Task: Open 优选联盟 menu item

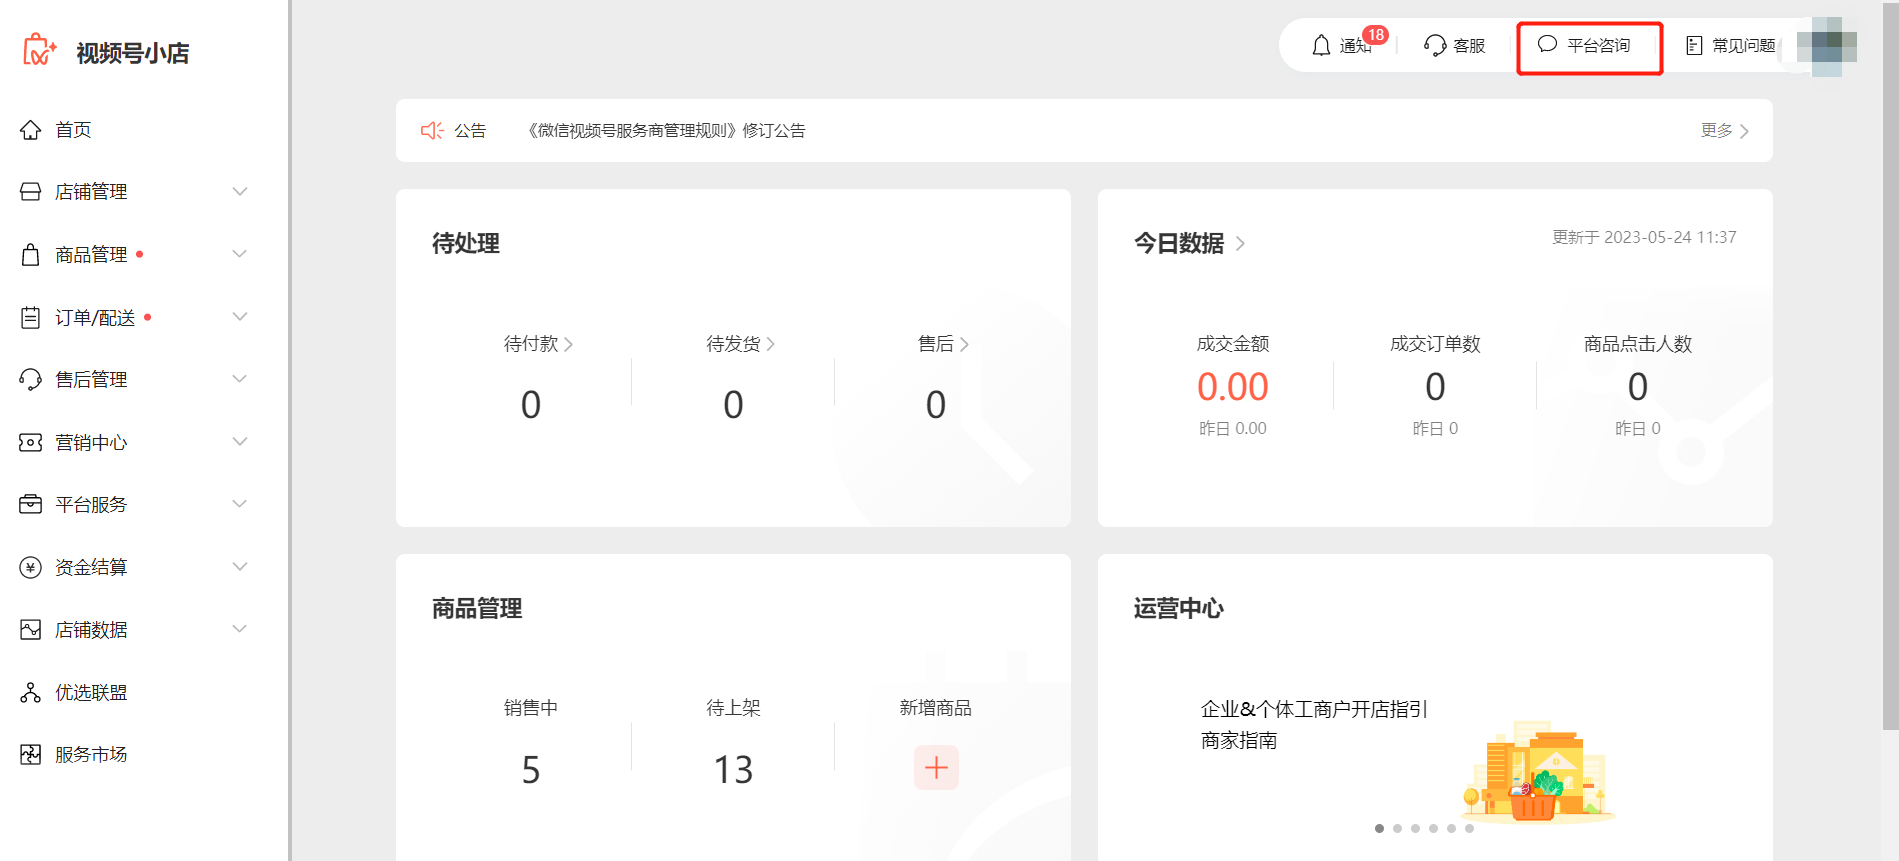Action: click(x=91, y=693)
